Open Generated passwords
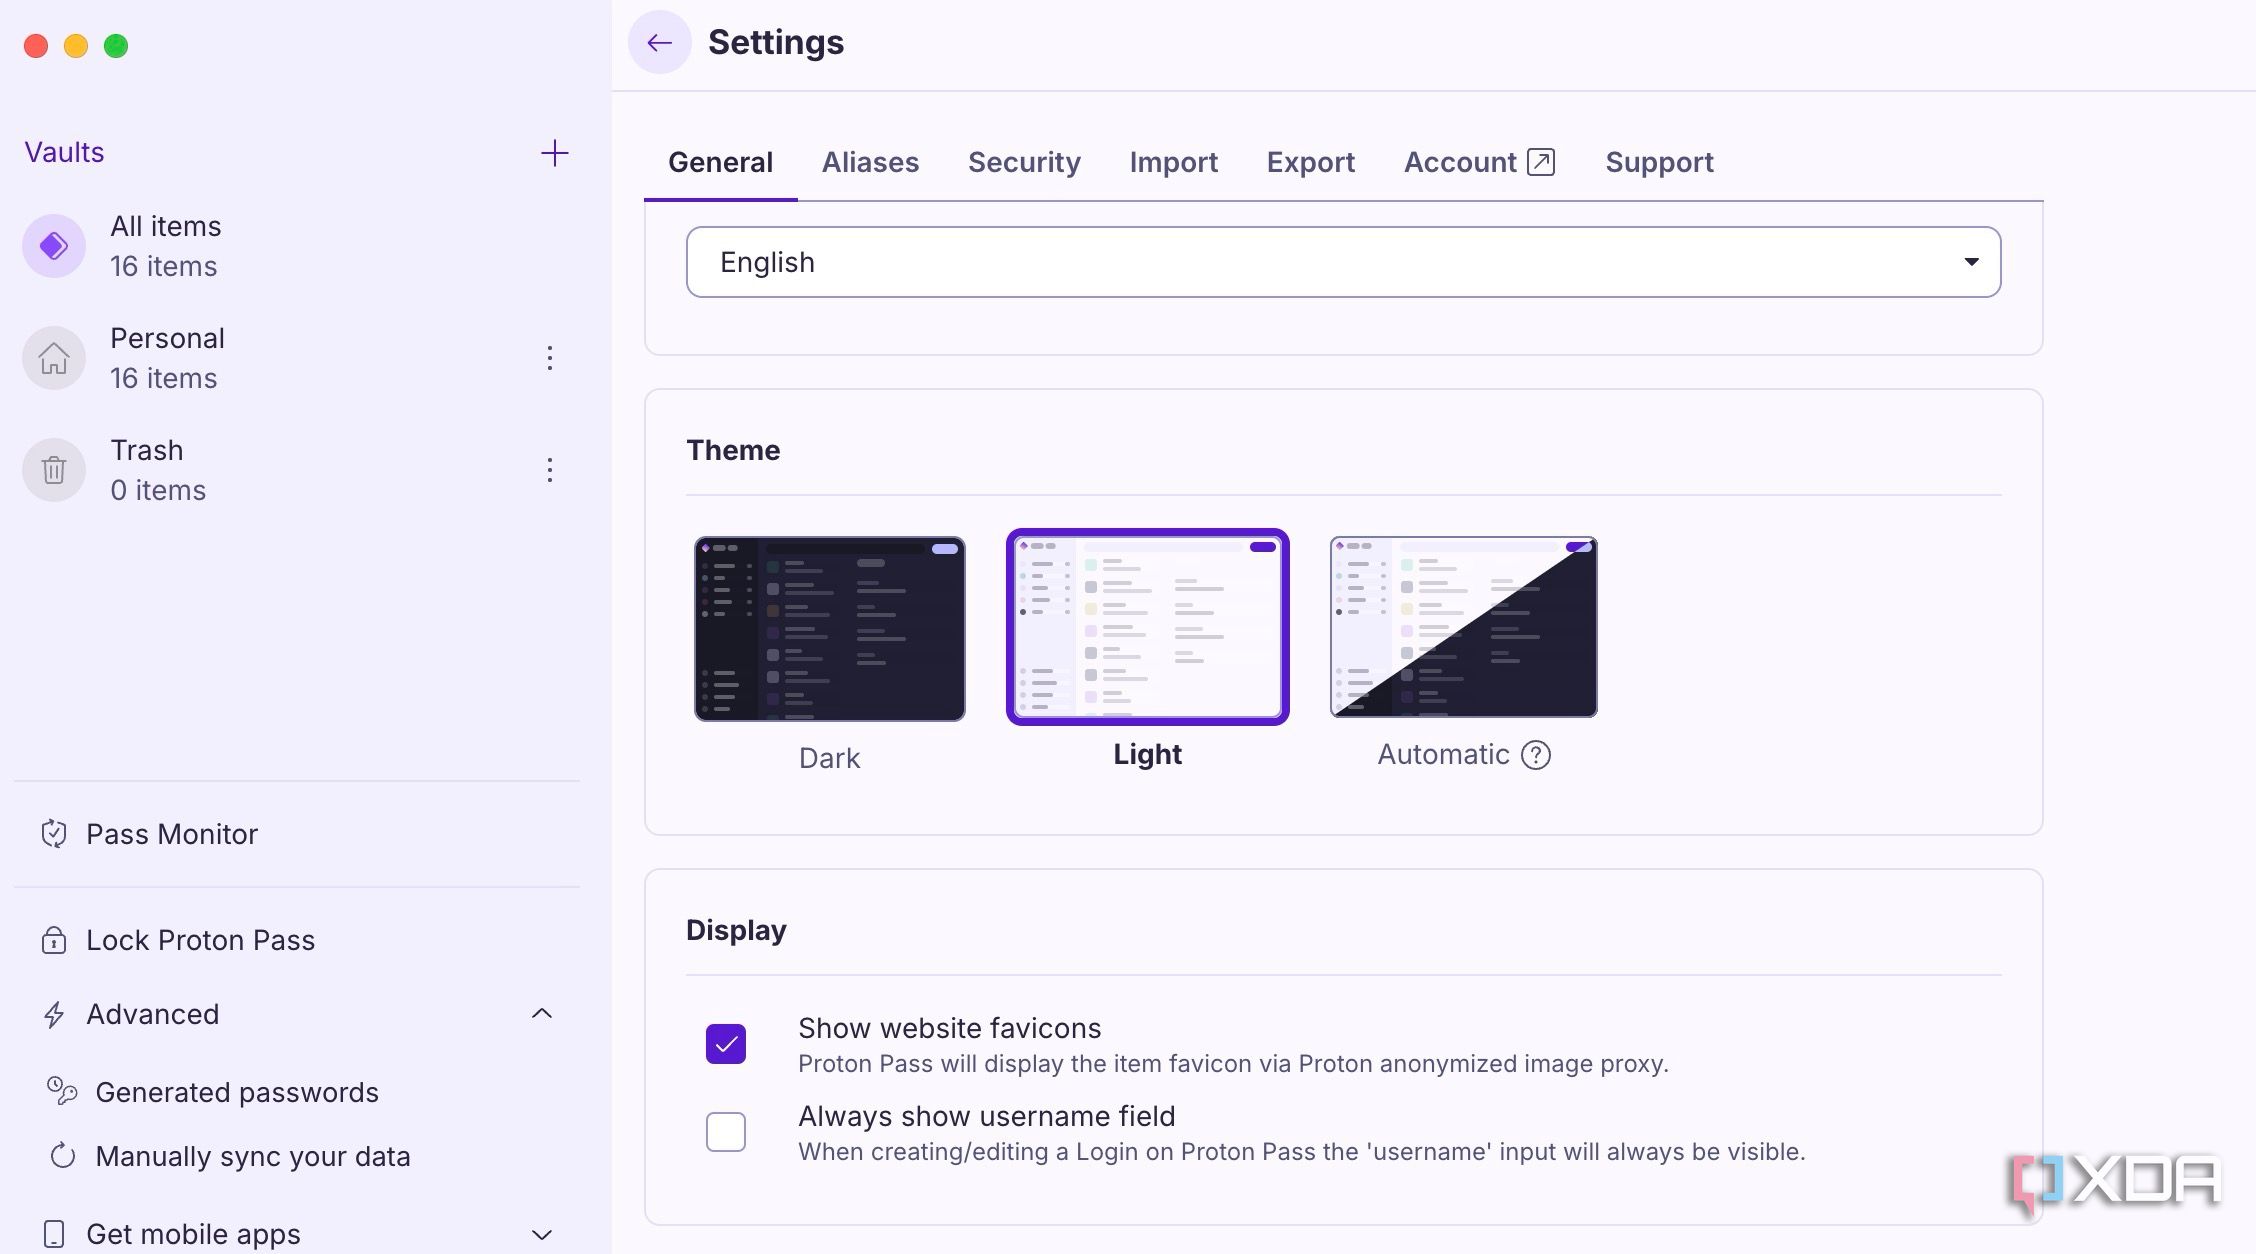 click(x=237, y=1092)
